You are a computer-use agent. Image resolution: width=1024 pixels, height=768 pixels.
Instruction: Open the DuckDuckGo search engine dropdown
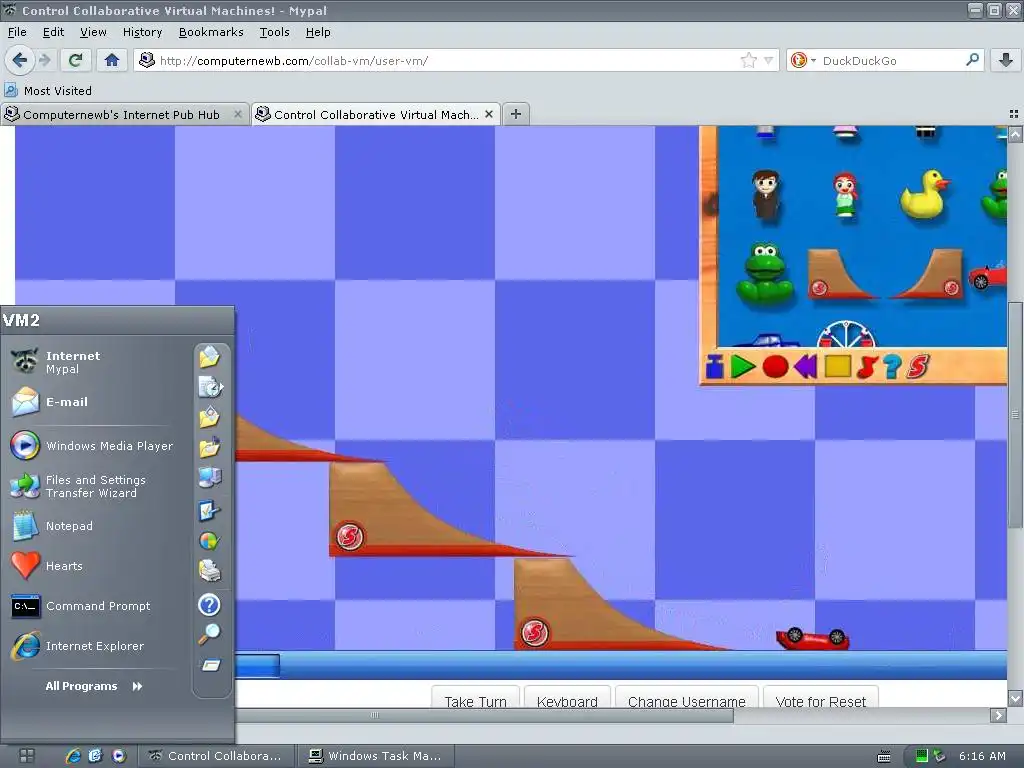(x=803, y=61)
